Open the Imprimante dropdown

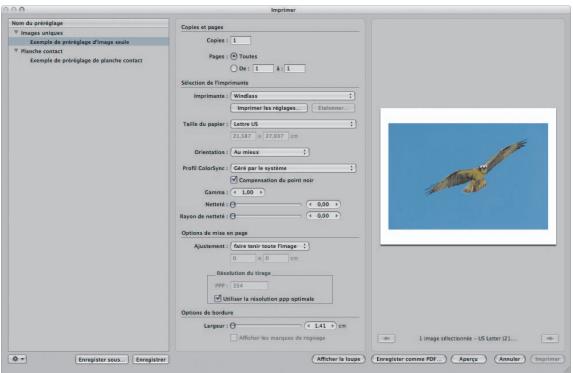tap(293, 96)
